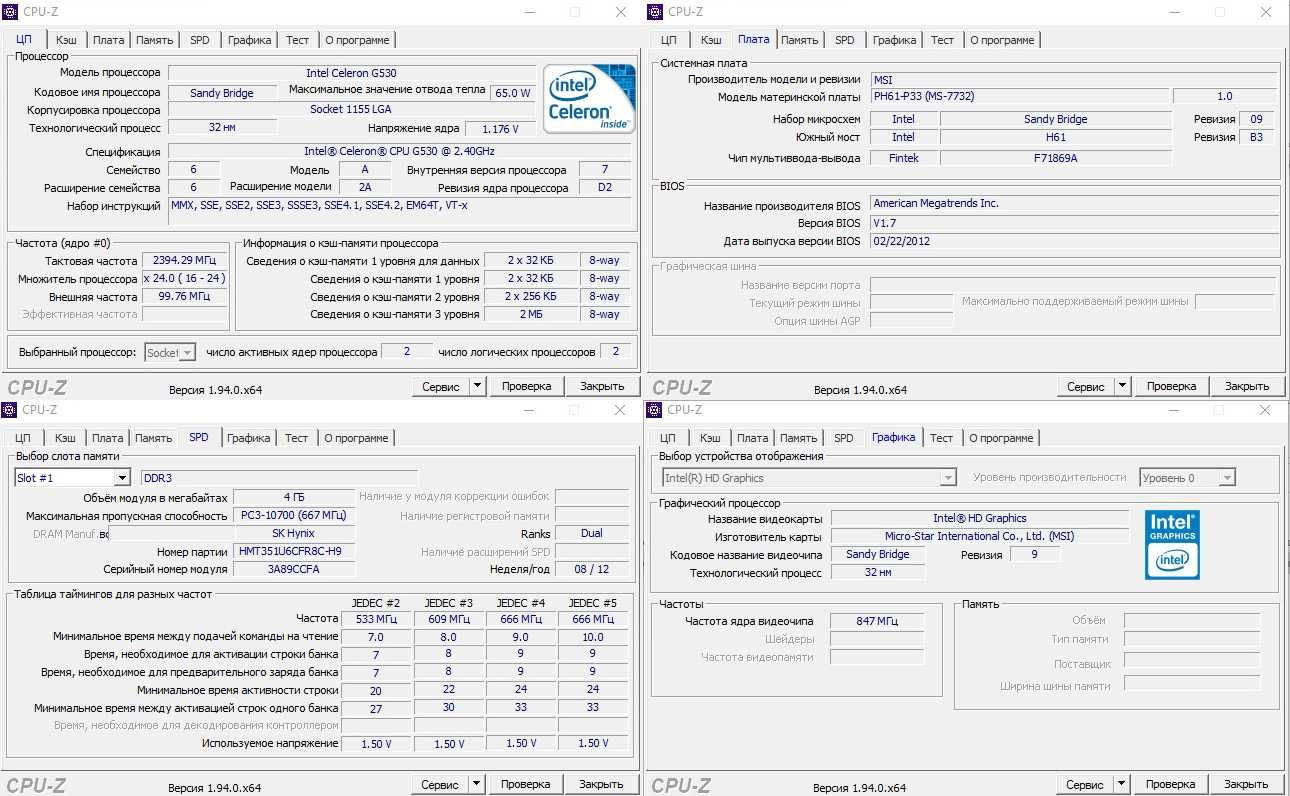Open the Кэш tab in the SPD window

click(65, 438)
